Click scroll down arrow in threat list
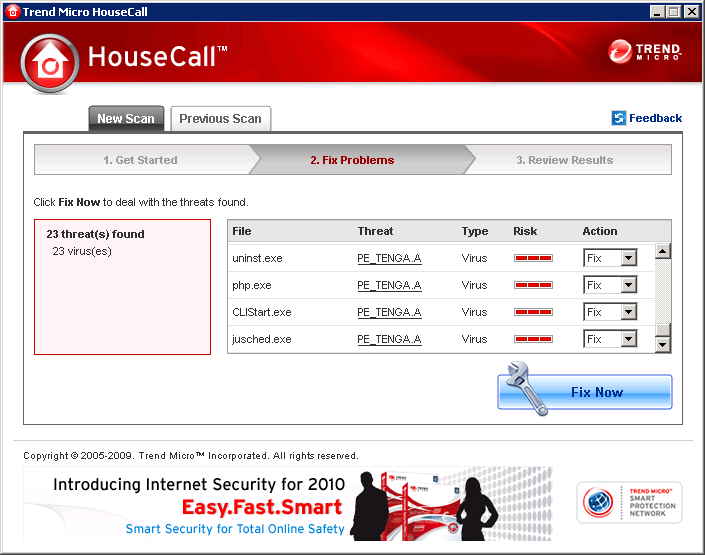Screen dimensions: 705x555 [x=663, y=345]
